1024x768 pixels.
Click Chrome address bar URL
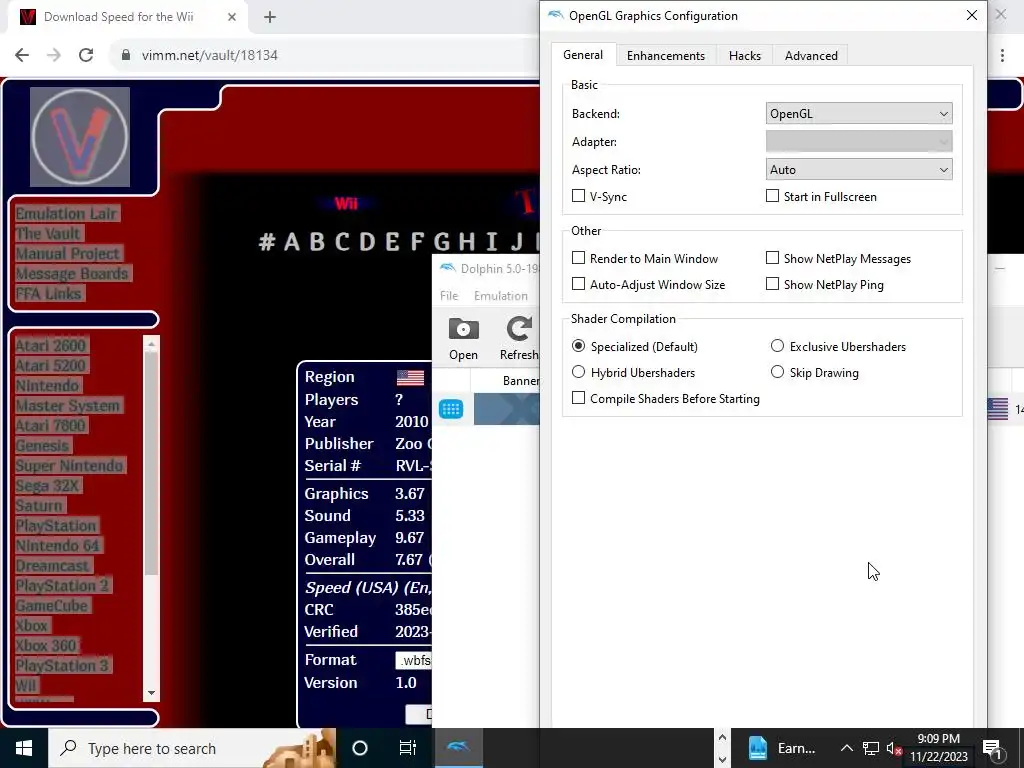210,55
